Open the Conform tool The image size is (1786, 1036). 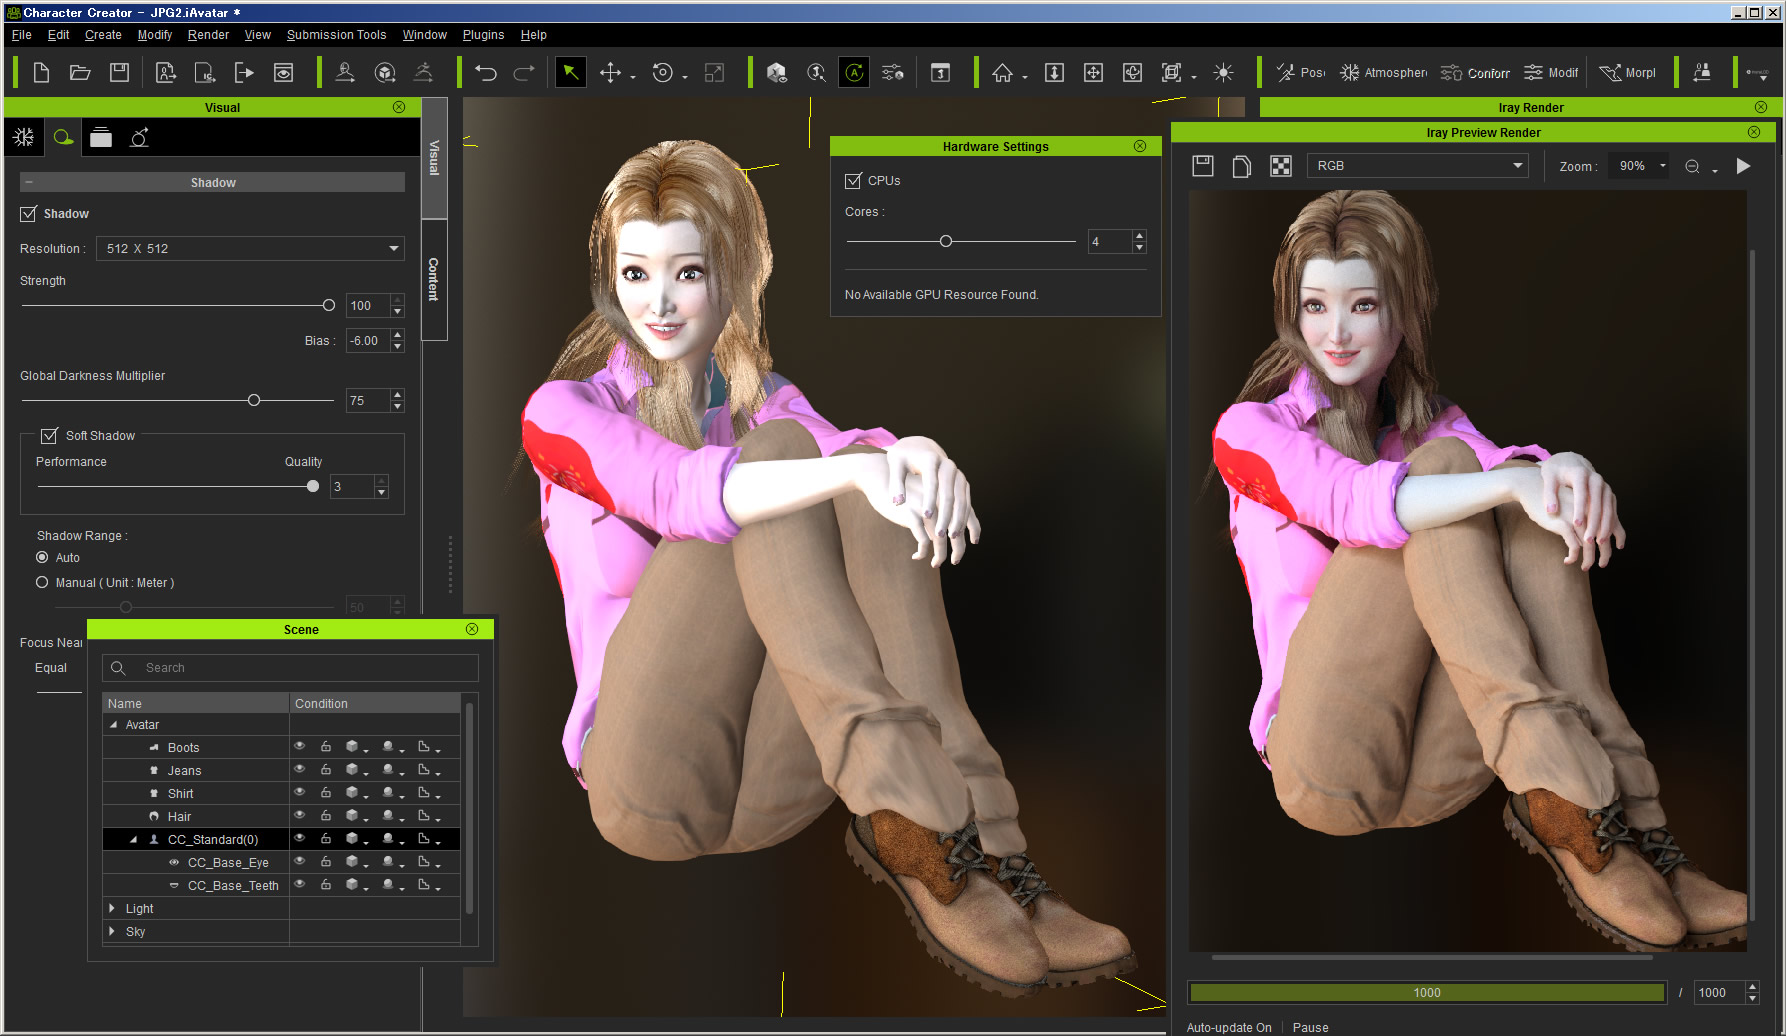1475,73
